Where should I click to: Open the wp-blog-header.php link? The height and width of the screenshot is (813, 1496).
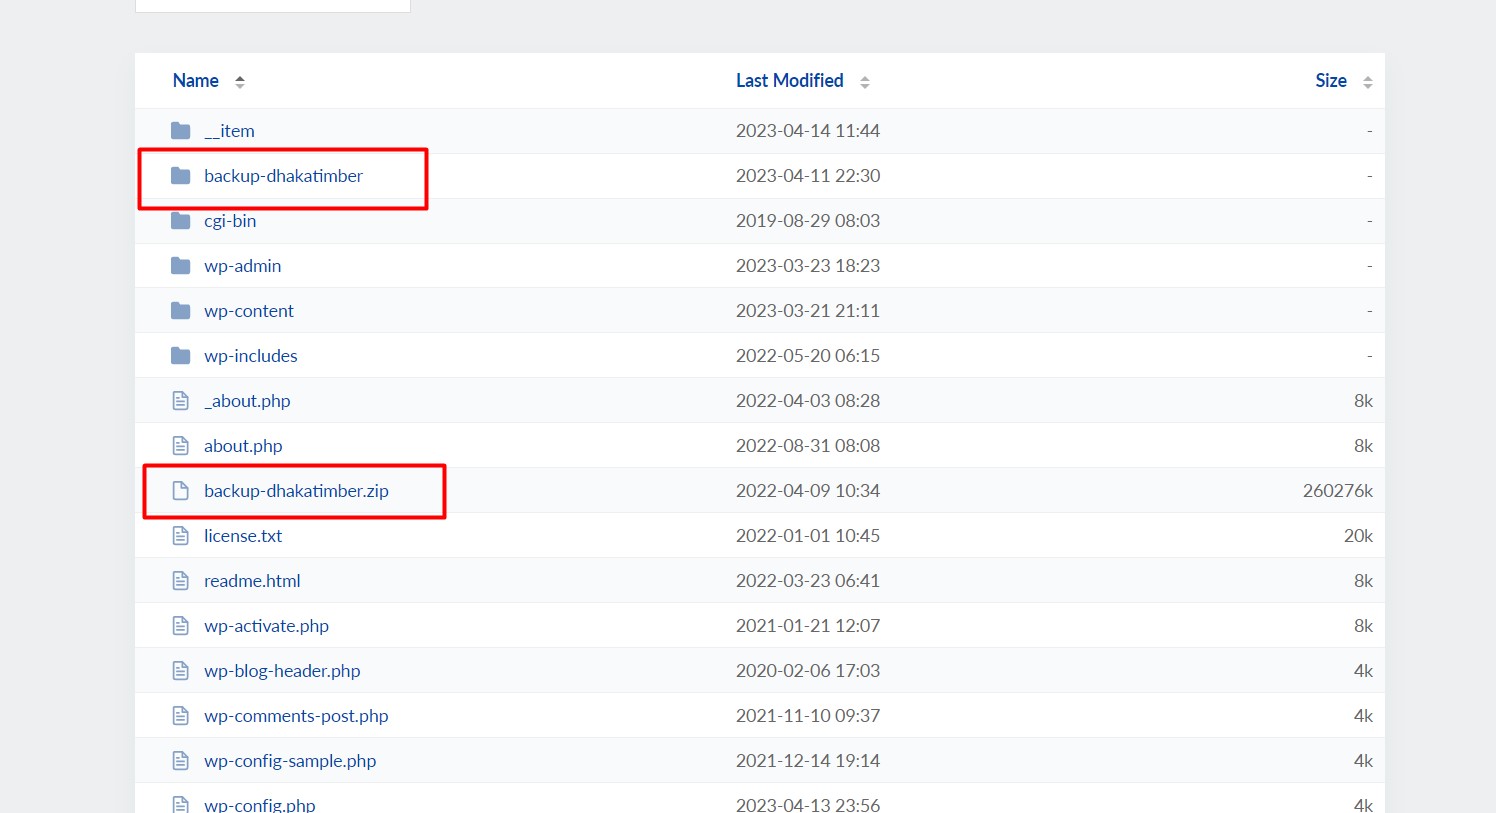point(282,671)
